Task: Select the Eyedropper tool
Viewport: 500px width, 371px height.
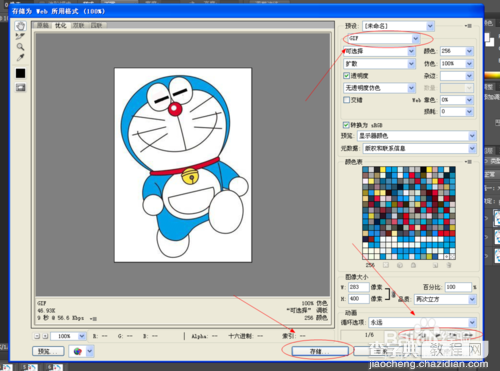Action: 20,57
